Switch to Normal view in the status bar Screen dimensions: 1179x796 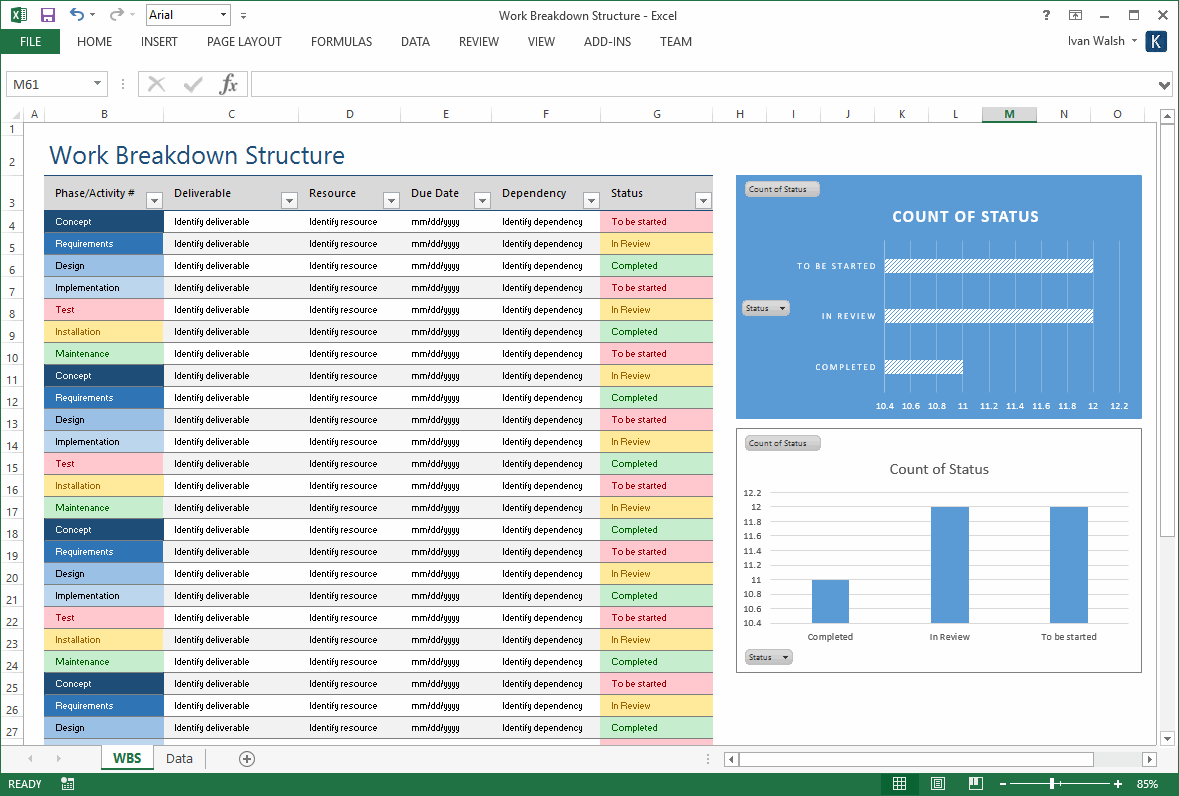[x=899, y=784]
